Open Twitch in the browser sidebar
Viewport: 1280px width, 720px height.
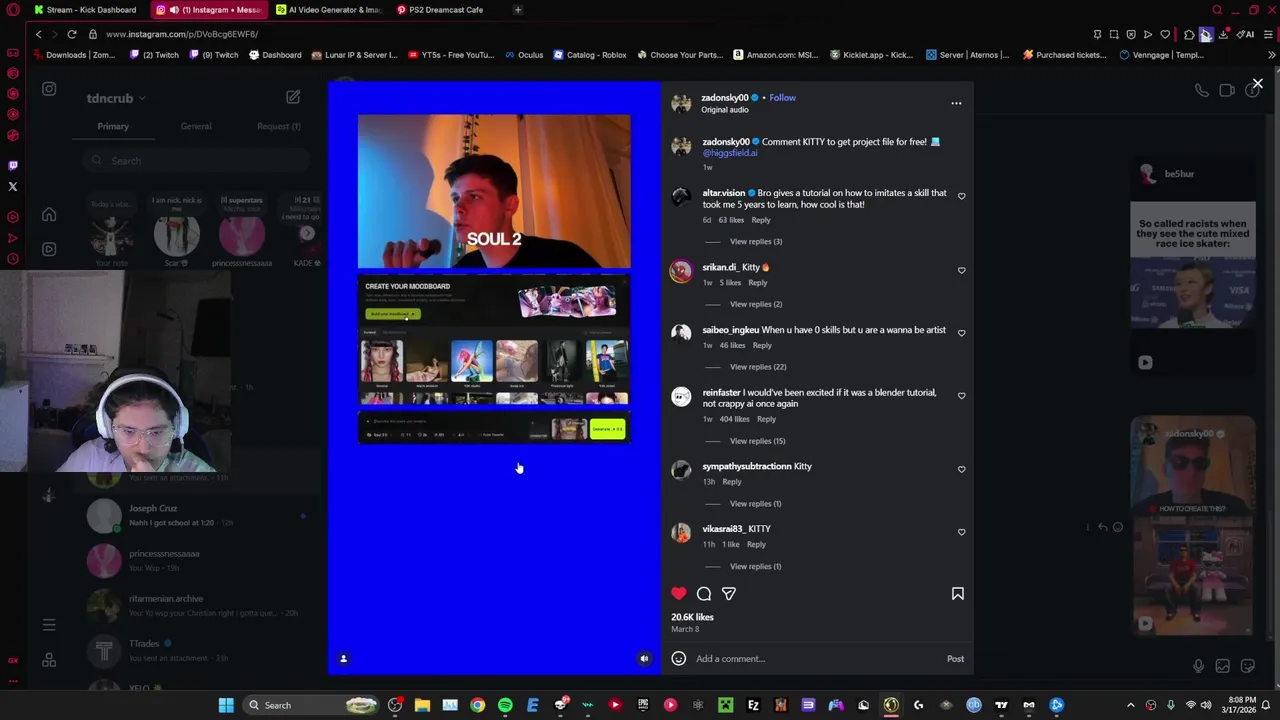[13, 165]
